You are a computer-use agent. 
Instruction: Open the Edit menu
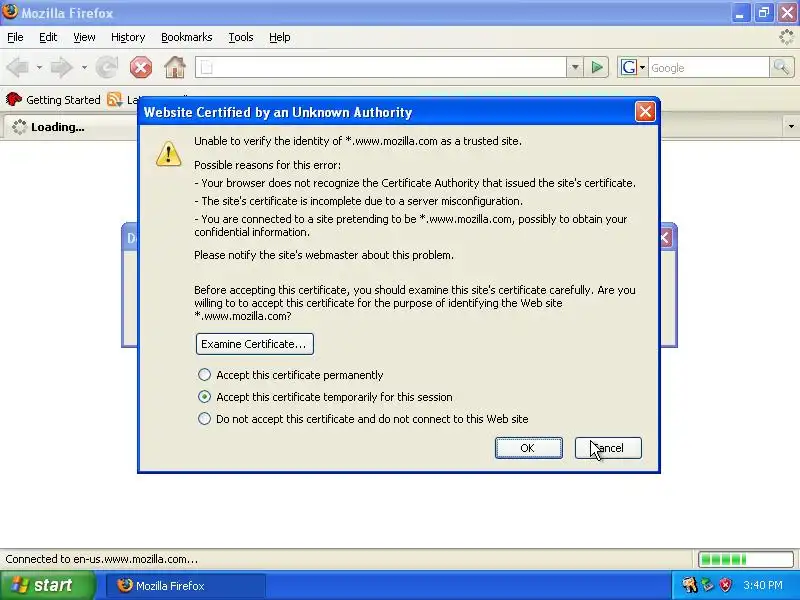tap(48, 37)
